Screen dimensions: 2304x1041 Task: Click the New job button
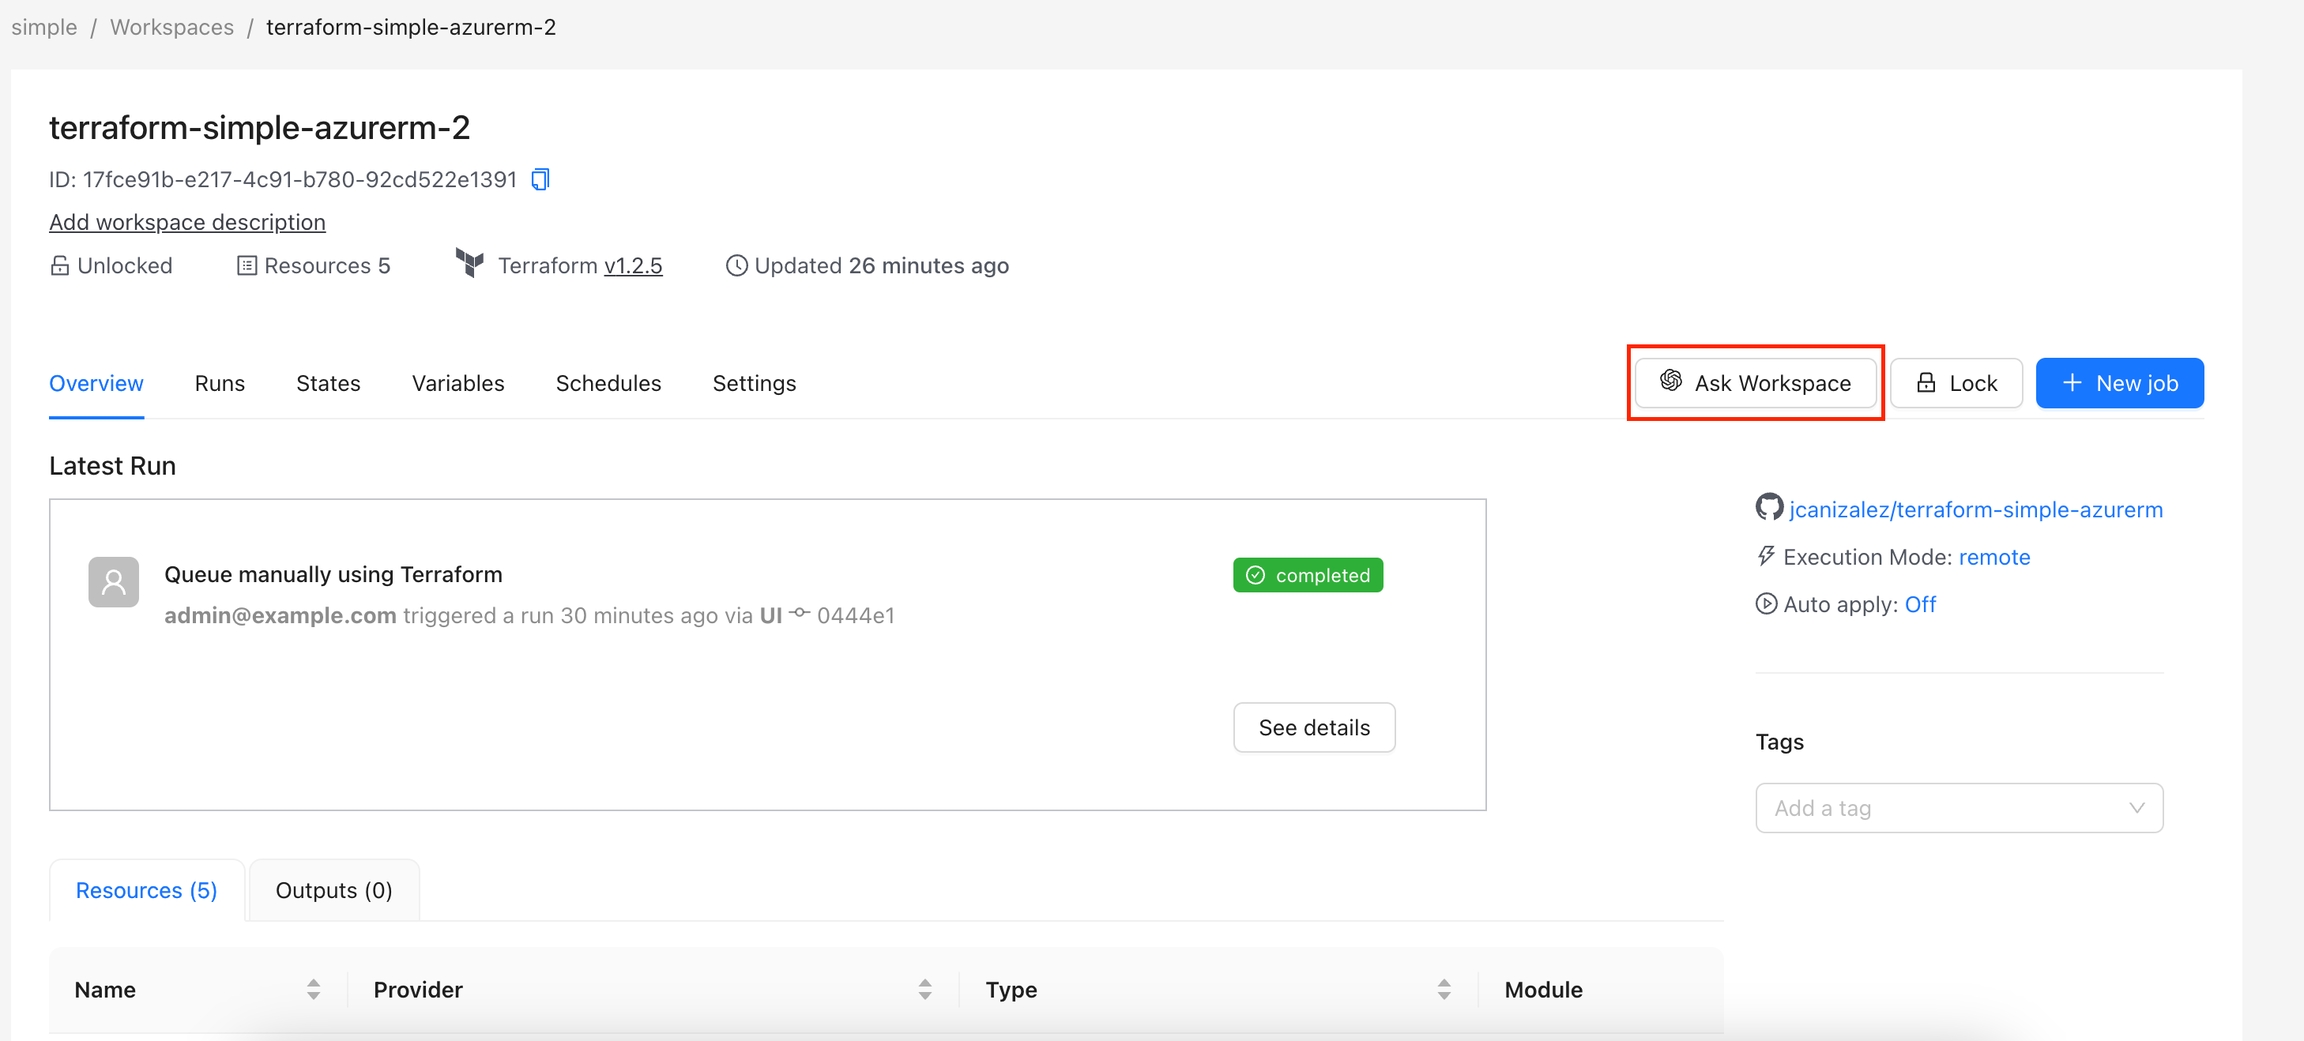[2119, 383]
